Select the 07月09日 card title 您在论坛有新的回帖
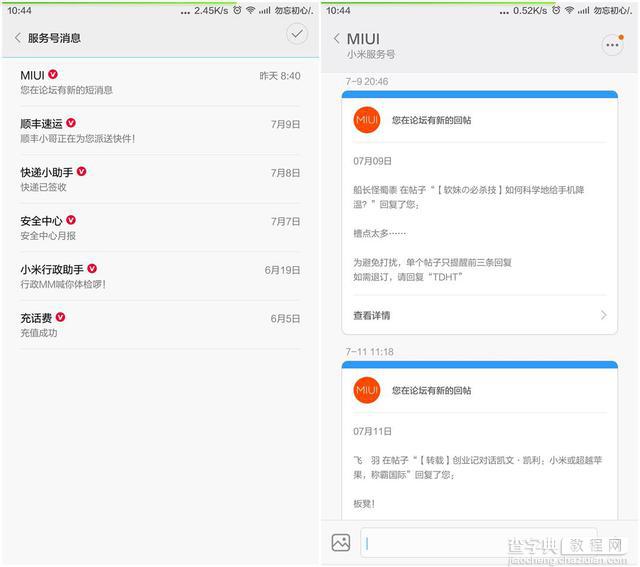Screen dimensions: 640x567 (431, 120)
